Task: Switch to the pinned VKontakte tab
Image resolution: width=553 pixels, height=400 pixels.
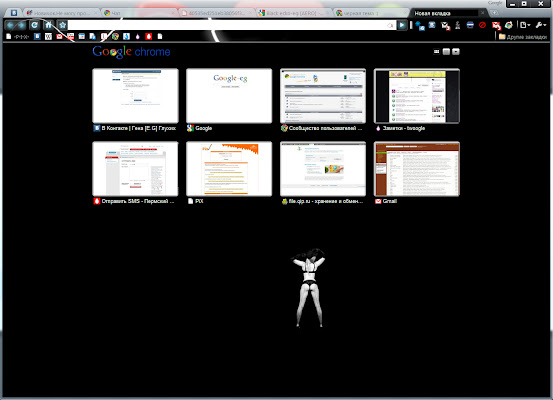Action: (x=14, y=13)
